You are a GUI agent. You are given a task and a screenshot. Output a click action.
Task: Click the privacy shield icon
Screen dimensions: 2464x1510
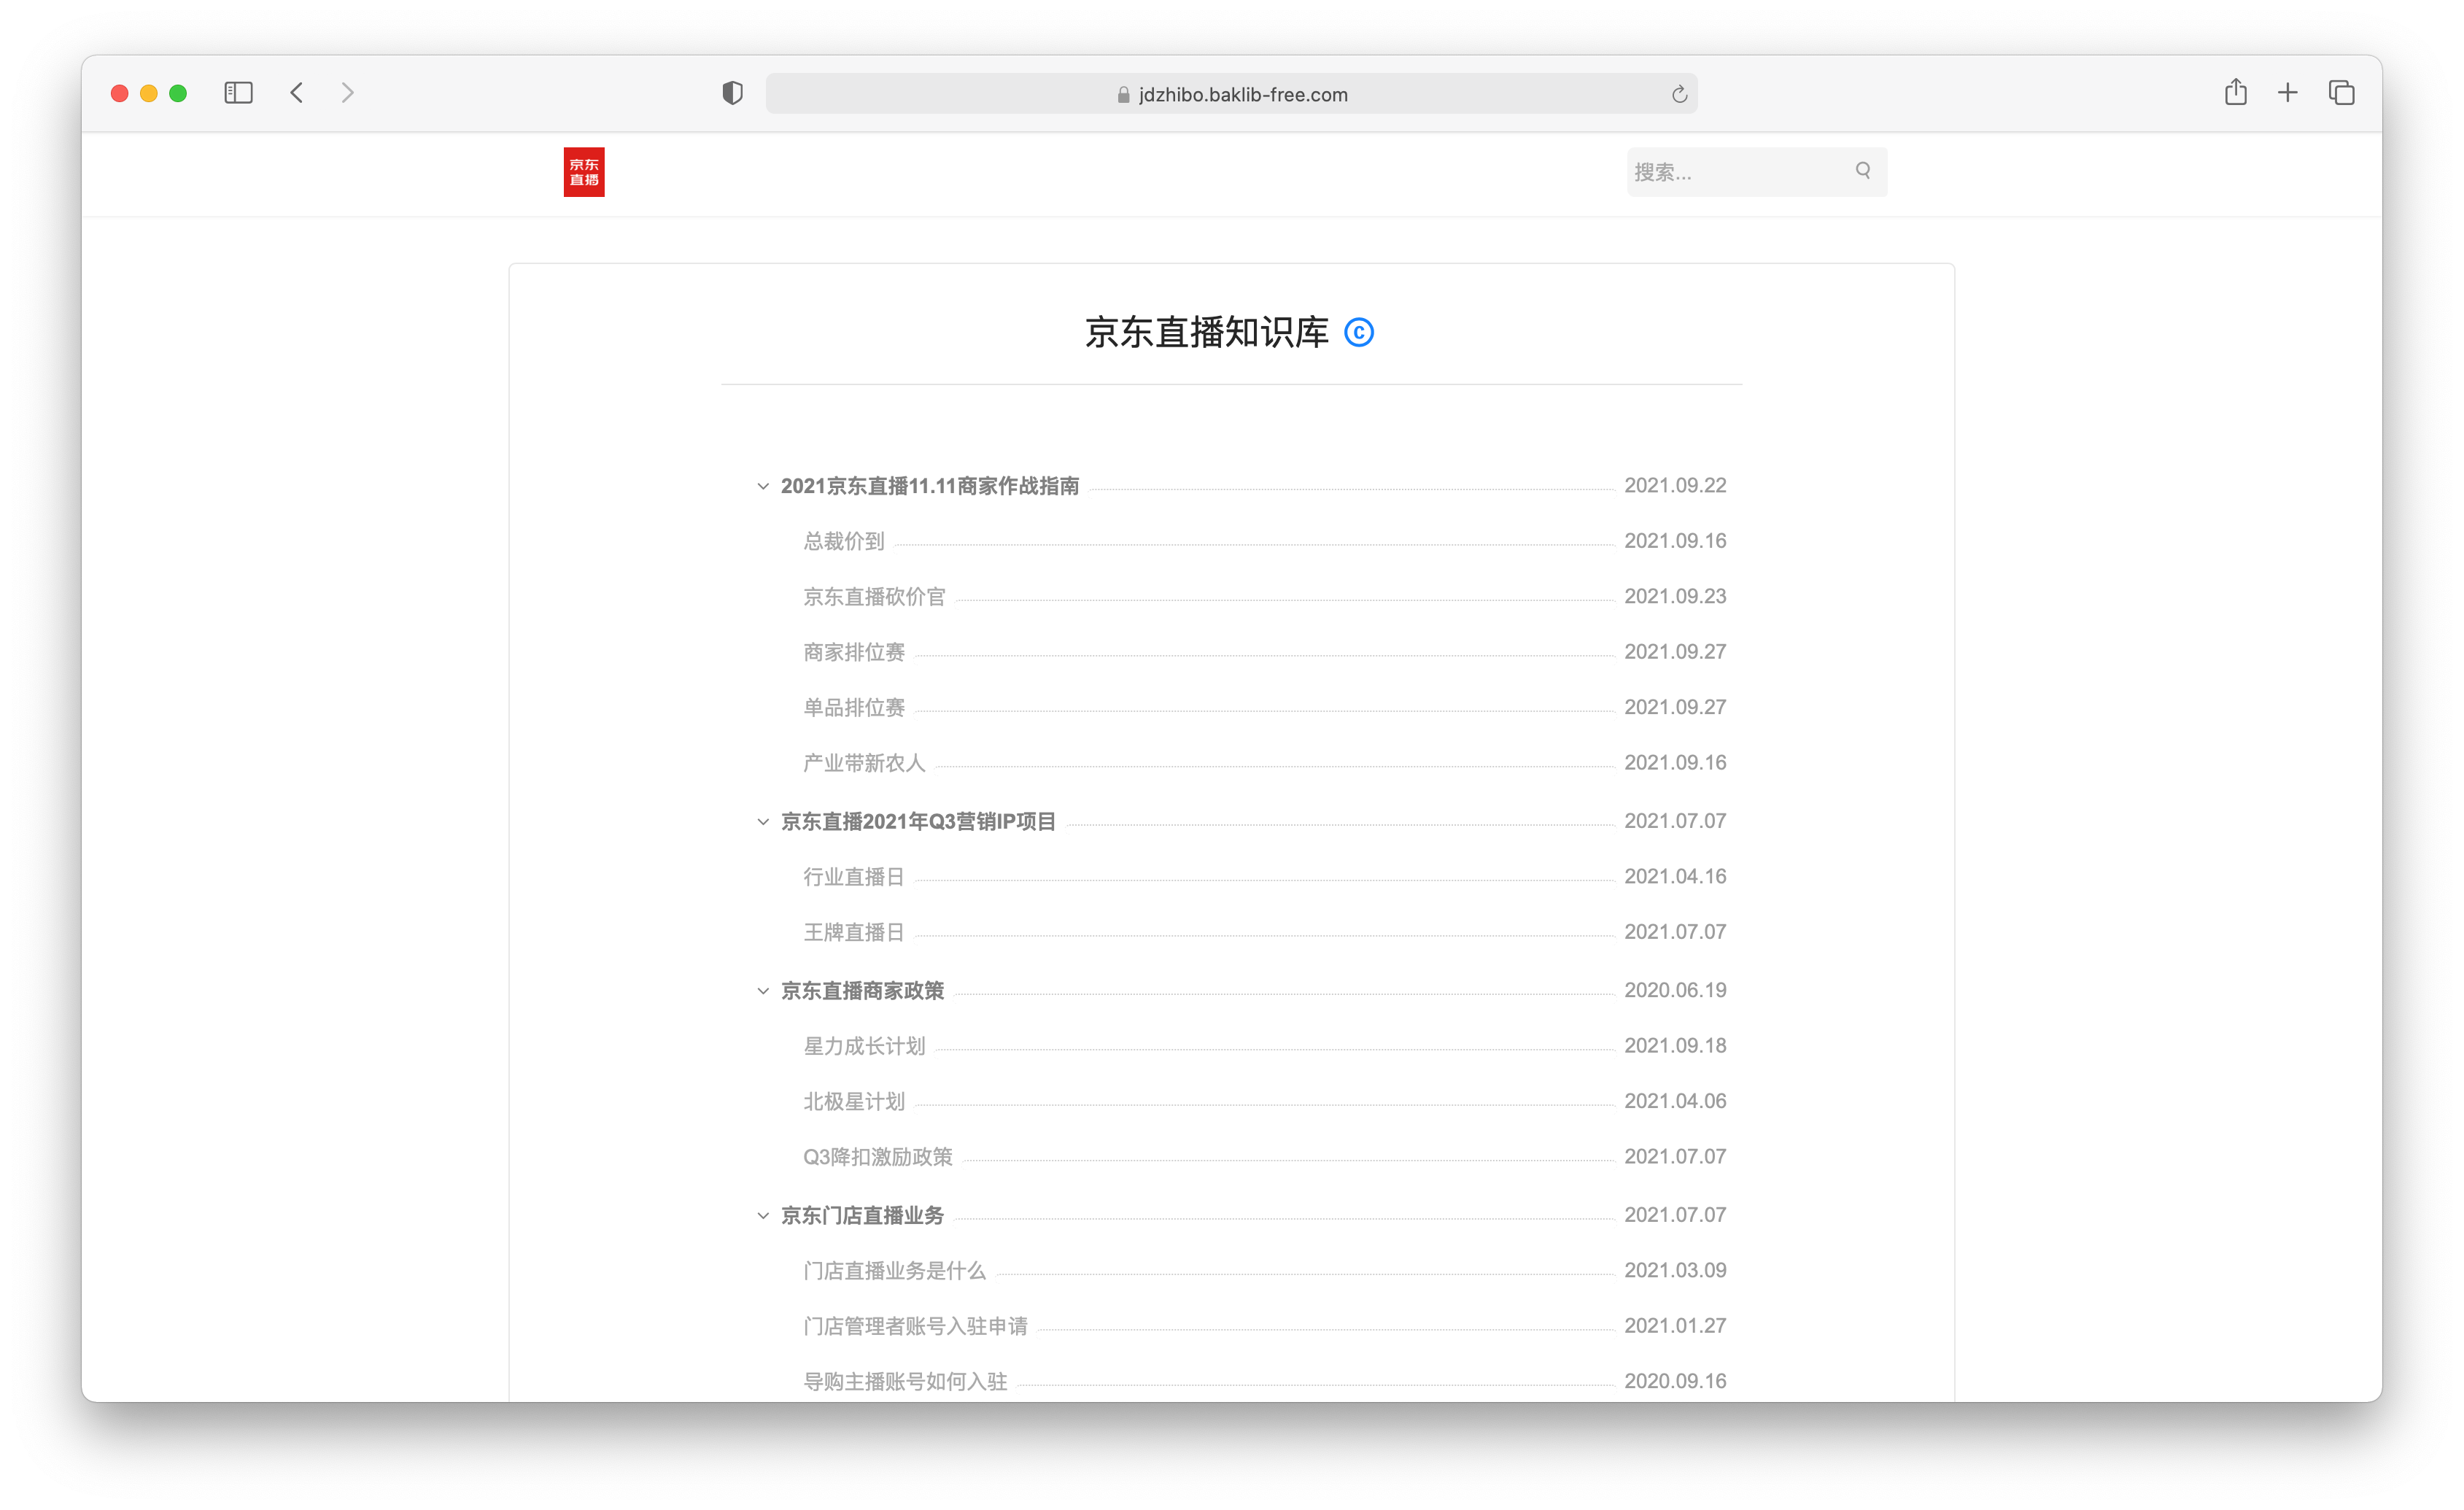pos(732,93)
